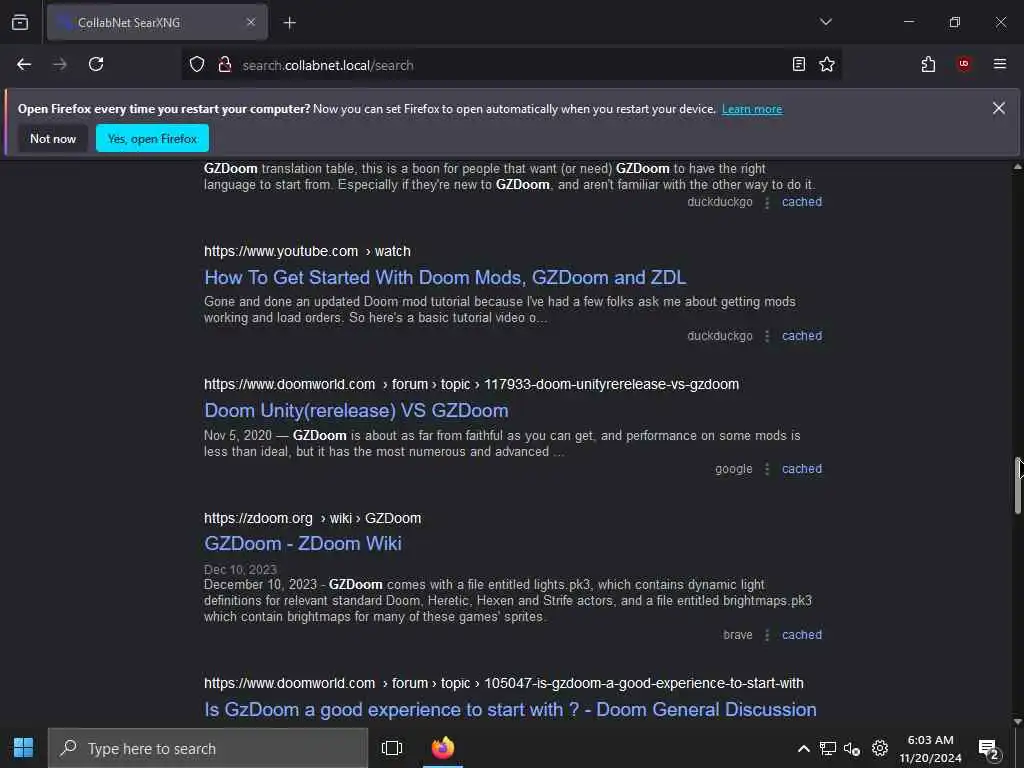Open the Extensions puzzle icon
This screenshot has width=1024, height=768.
point(928,64)
